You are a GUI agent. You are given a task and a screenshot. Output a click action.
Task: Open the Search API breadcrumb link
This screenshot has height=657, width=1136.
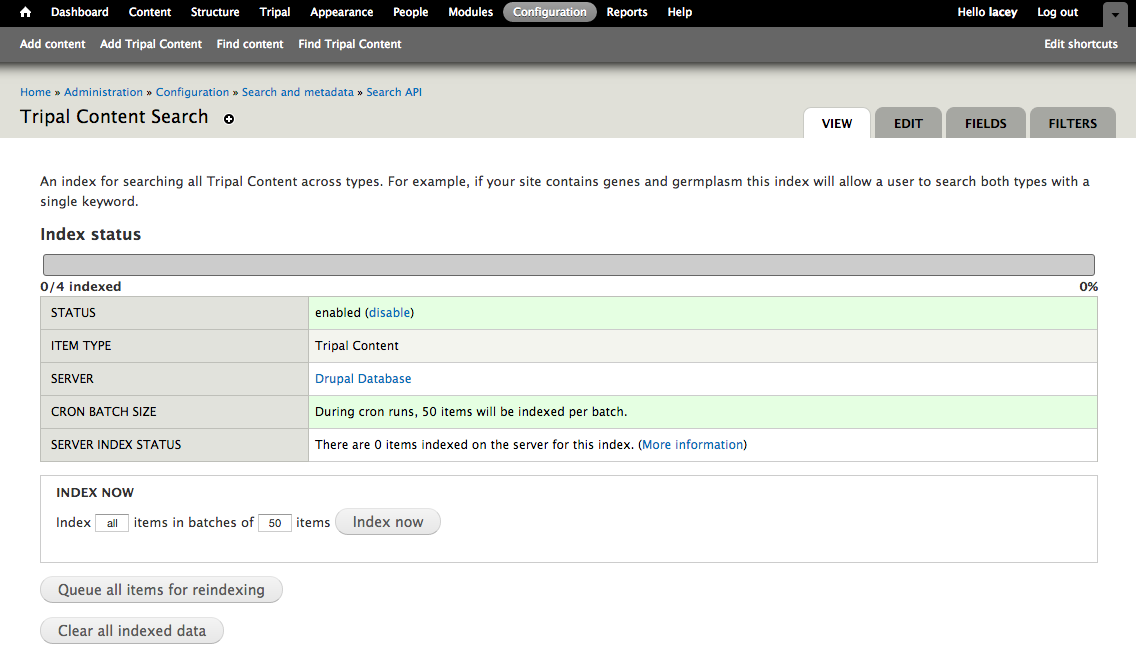click(x=394, y=92)
